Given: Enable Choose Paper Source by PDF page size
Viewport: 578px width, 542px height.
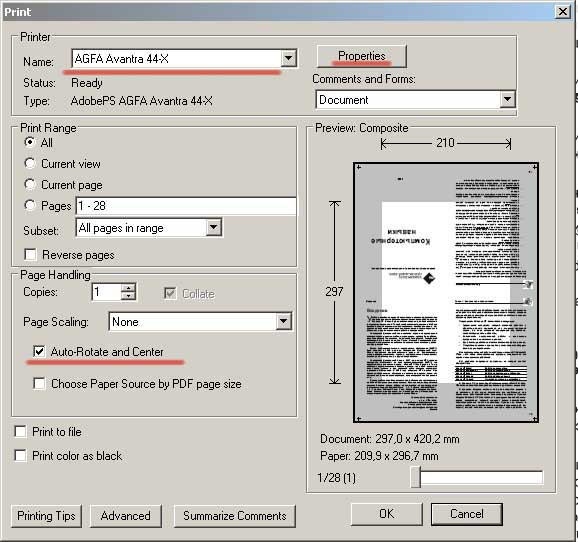Looking at the screenshot, I should (39, 383).
